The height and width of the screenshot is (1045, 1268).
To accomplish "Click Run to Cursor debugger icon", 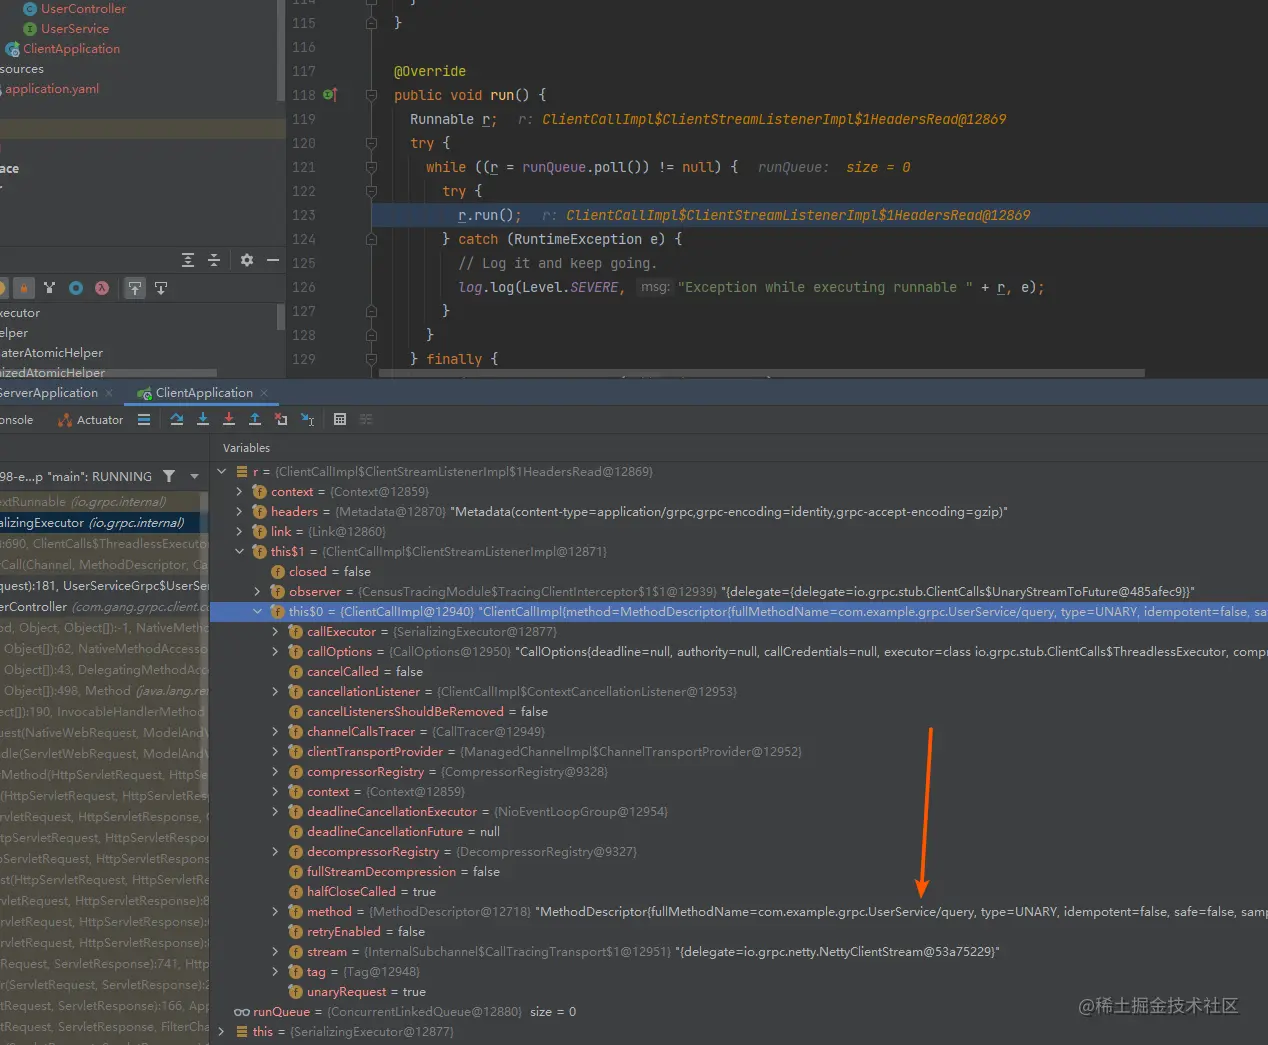I will pyautogui.click(x=308, y=420).
